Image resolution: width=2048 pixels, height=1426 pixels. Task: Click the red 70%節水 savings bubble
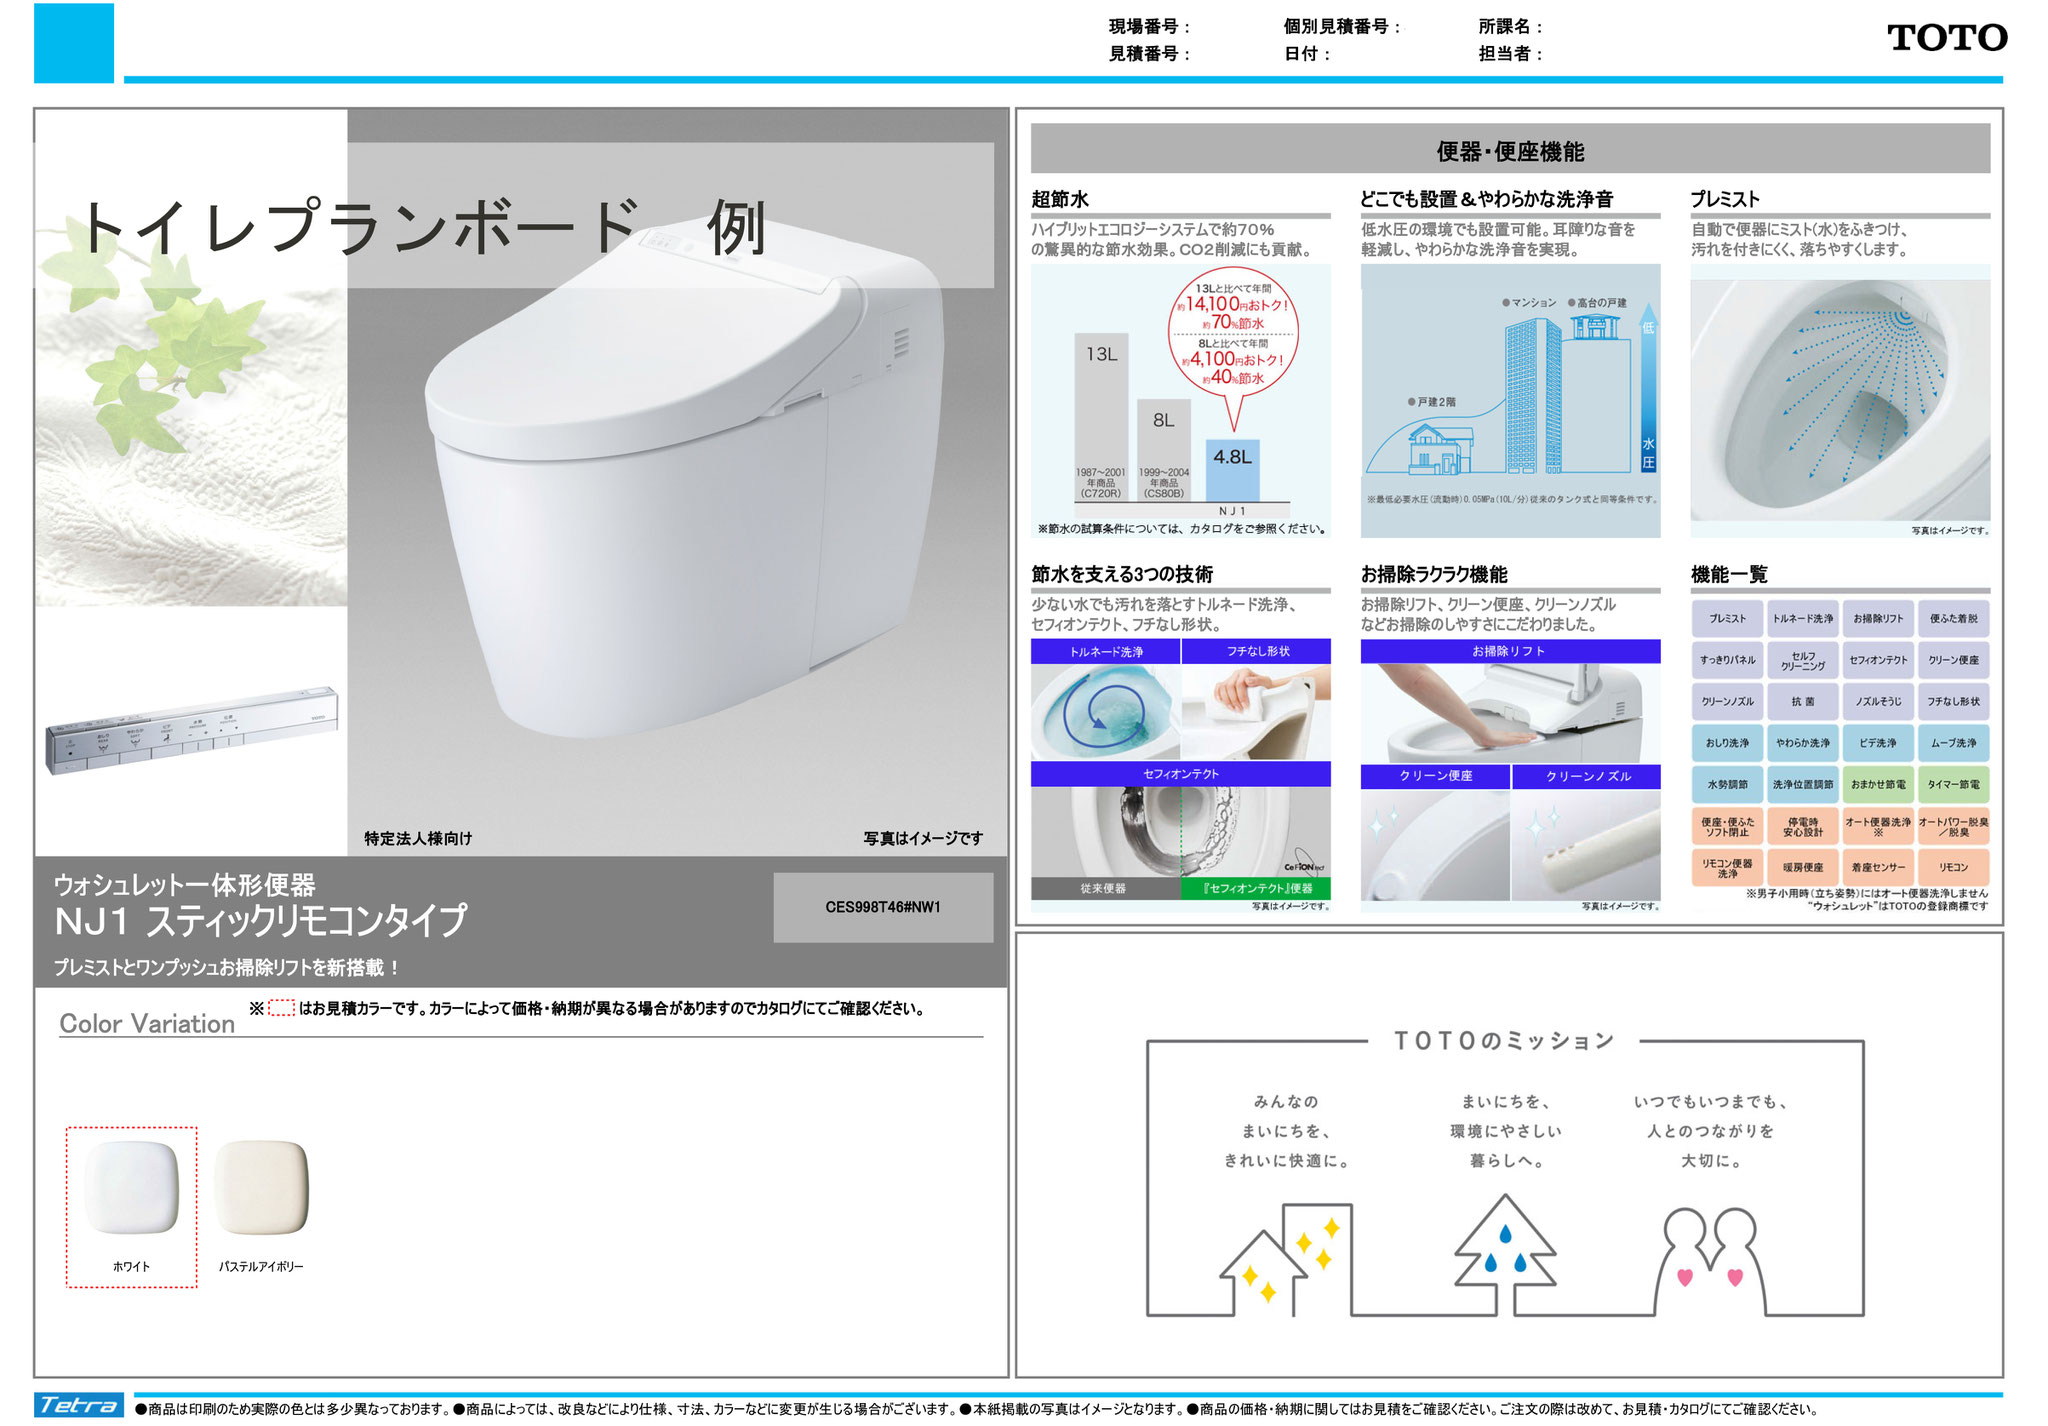pyautogui.click(x=1233, y=336)
